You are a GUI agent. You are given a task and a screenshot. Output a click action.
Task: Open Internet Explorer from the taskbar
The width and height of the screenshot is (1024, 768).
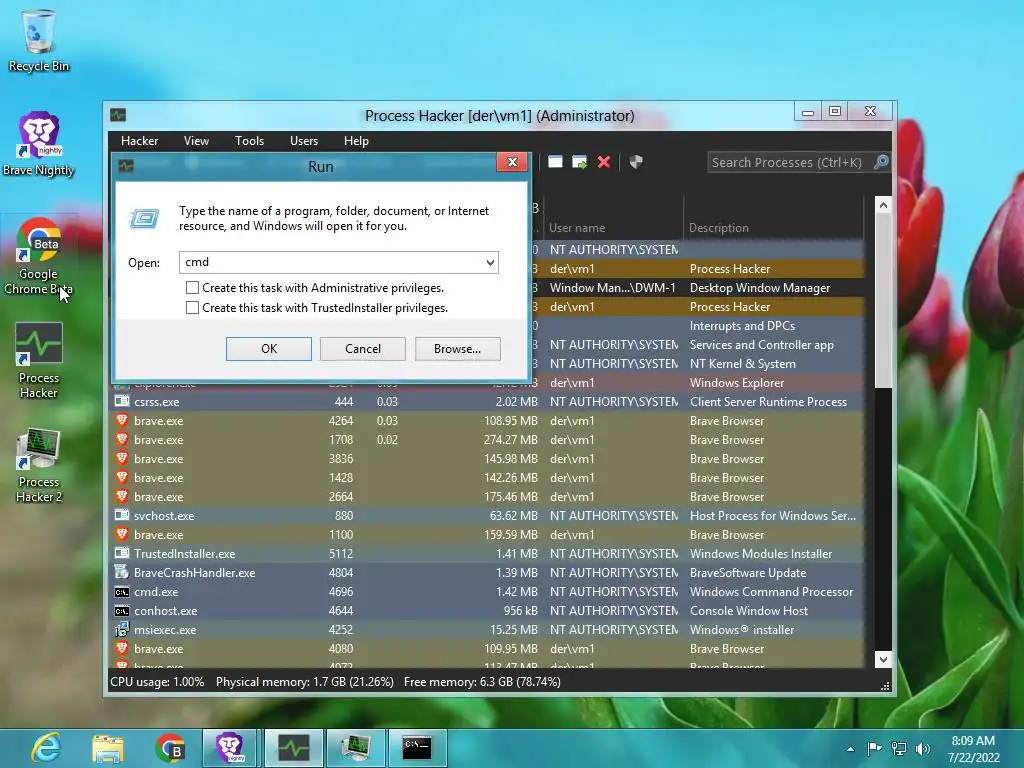coord(46,748)
